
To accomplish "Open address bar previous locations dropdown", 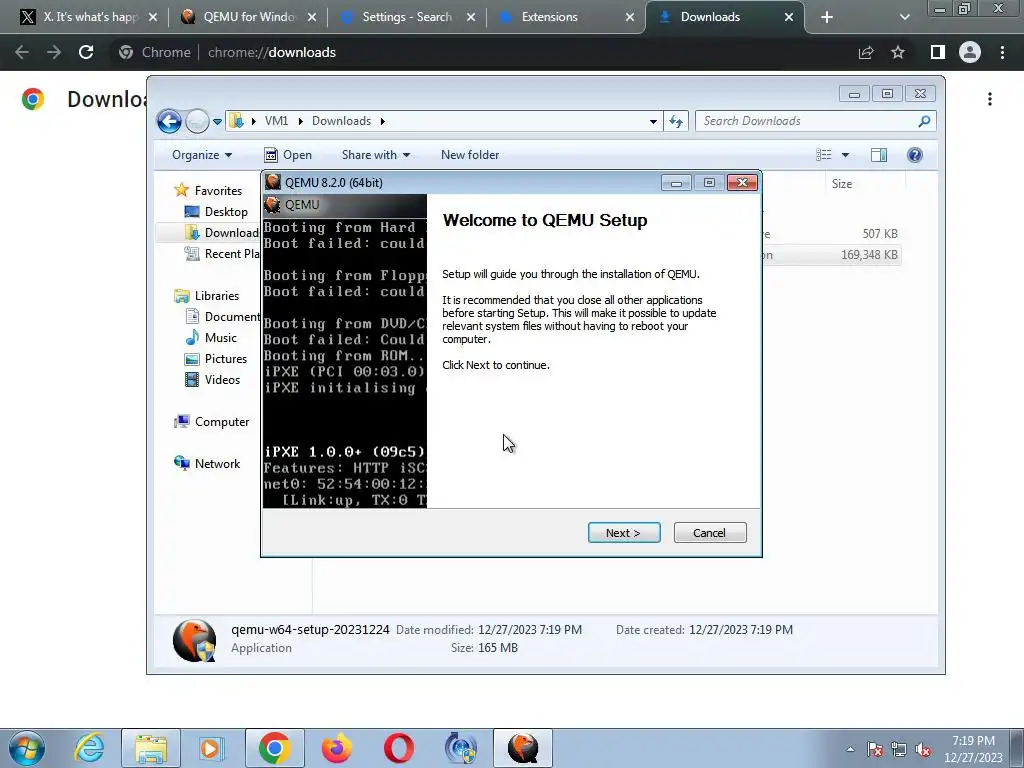I will 653,121.
